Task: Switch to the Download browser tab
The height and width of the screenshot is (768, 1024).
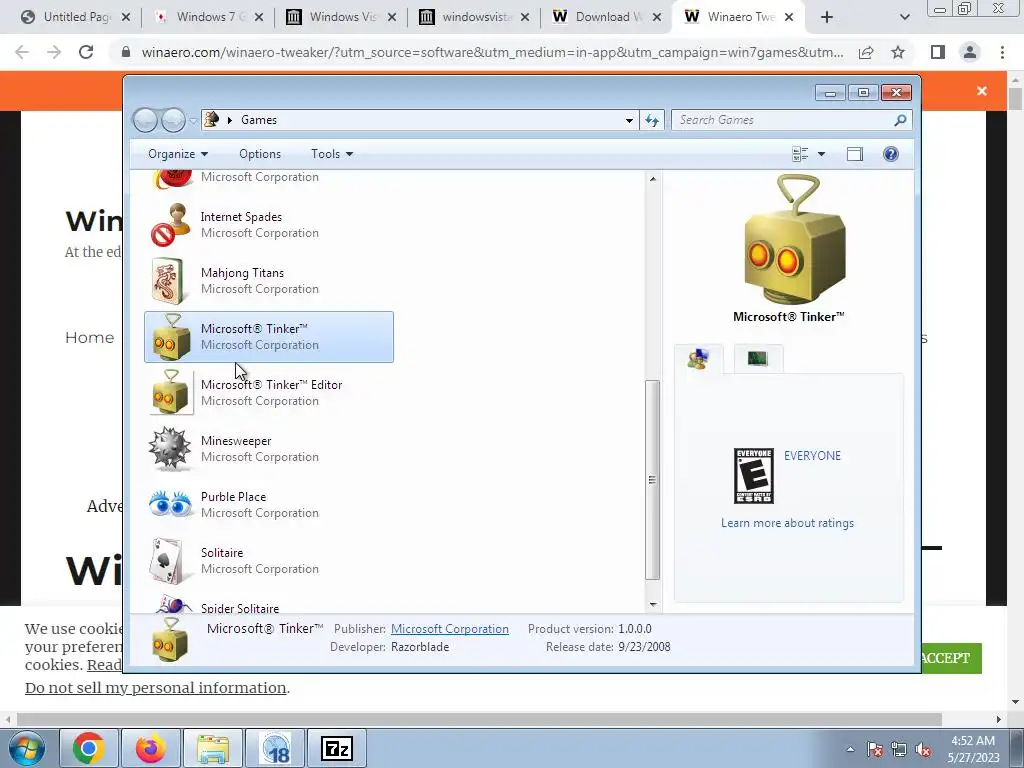Action: point(608,17)
